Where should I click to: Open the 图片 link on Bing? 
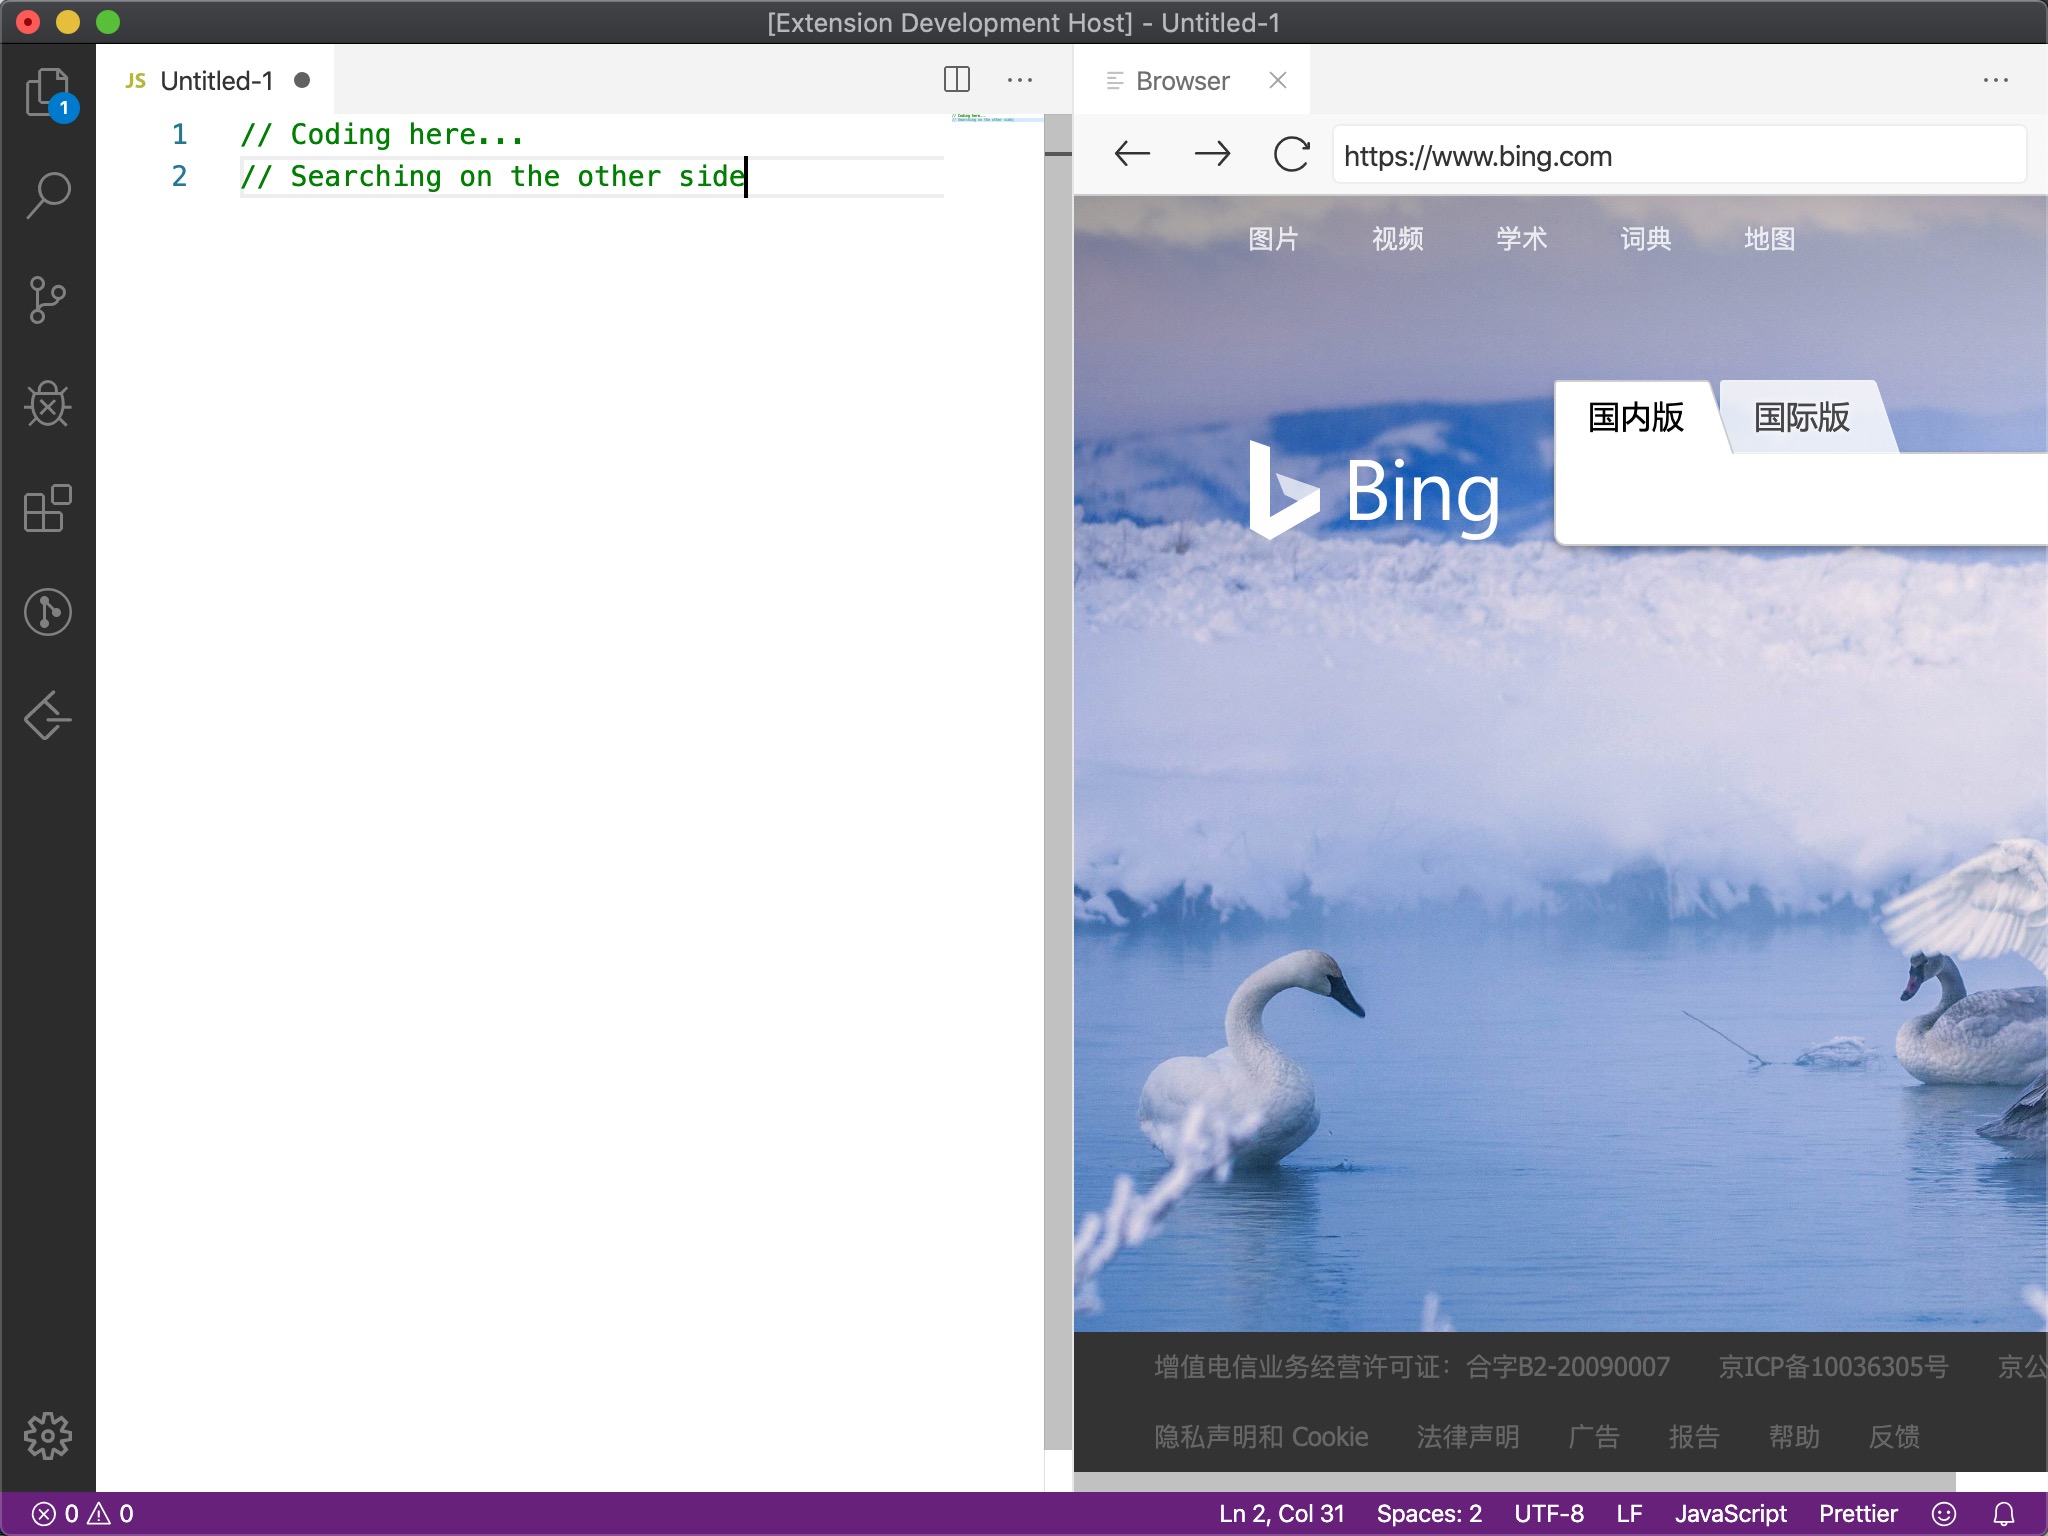point(1272,239)
